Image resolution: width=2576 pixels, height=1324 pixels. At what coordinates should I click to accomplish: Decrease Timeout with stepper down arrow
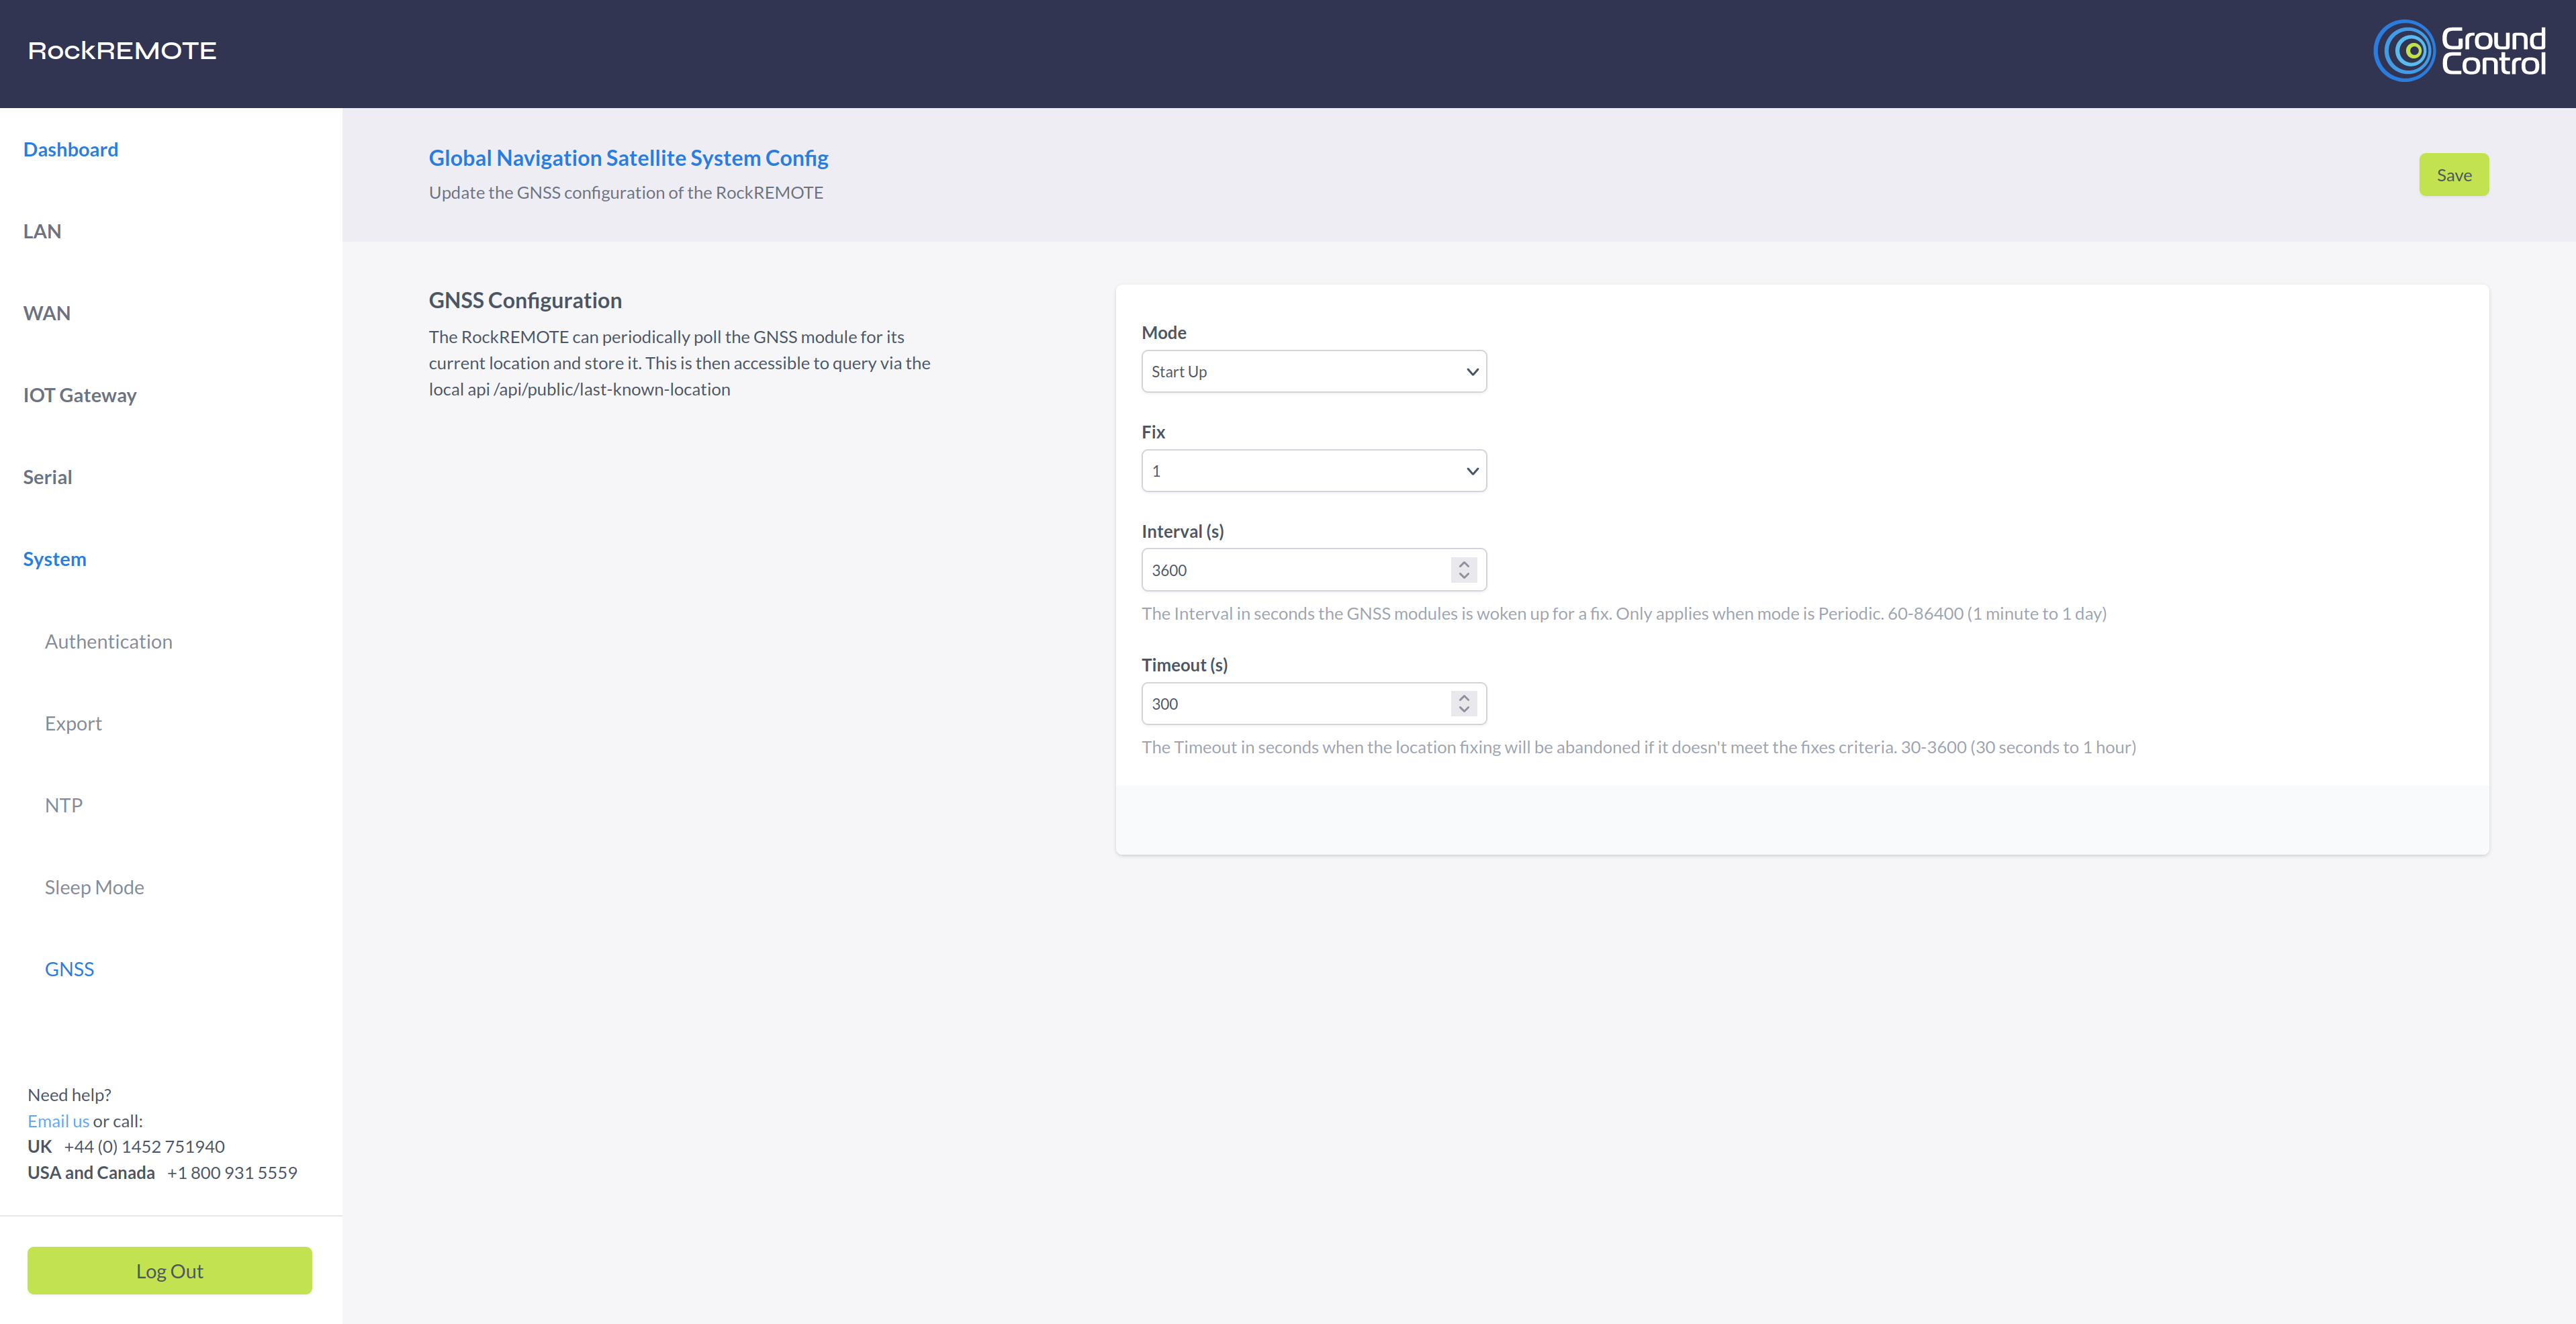(1464, 711)
